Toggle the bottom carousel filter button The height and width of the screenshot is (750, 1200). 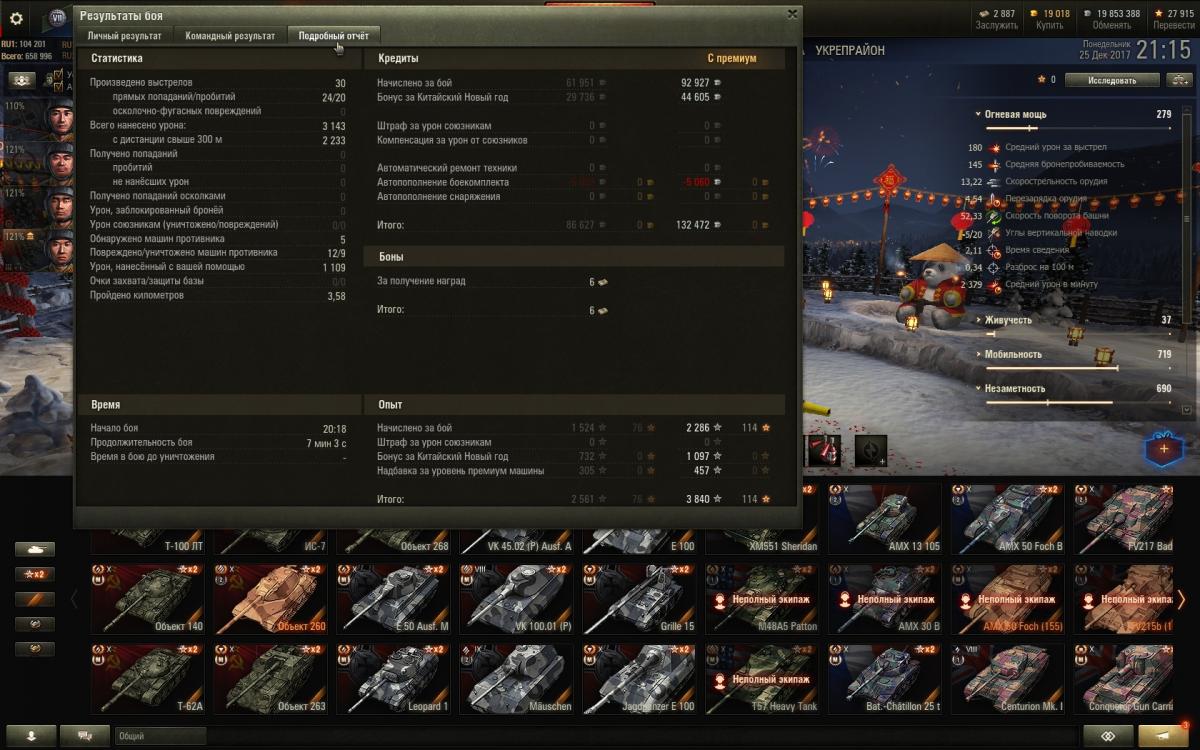click(x=35, y=649)
